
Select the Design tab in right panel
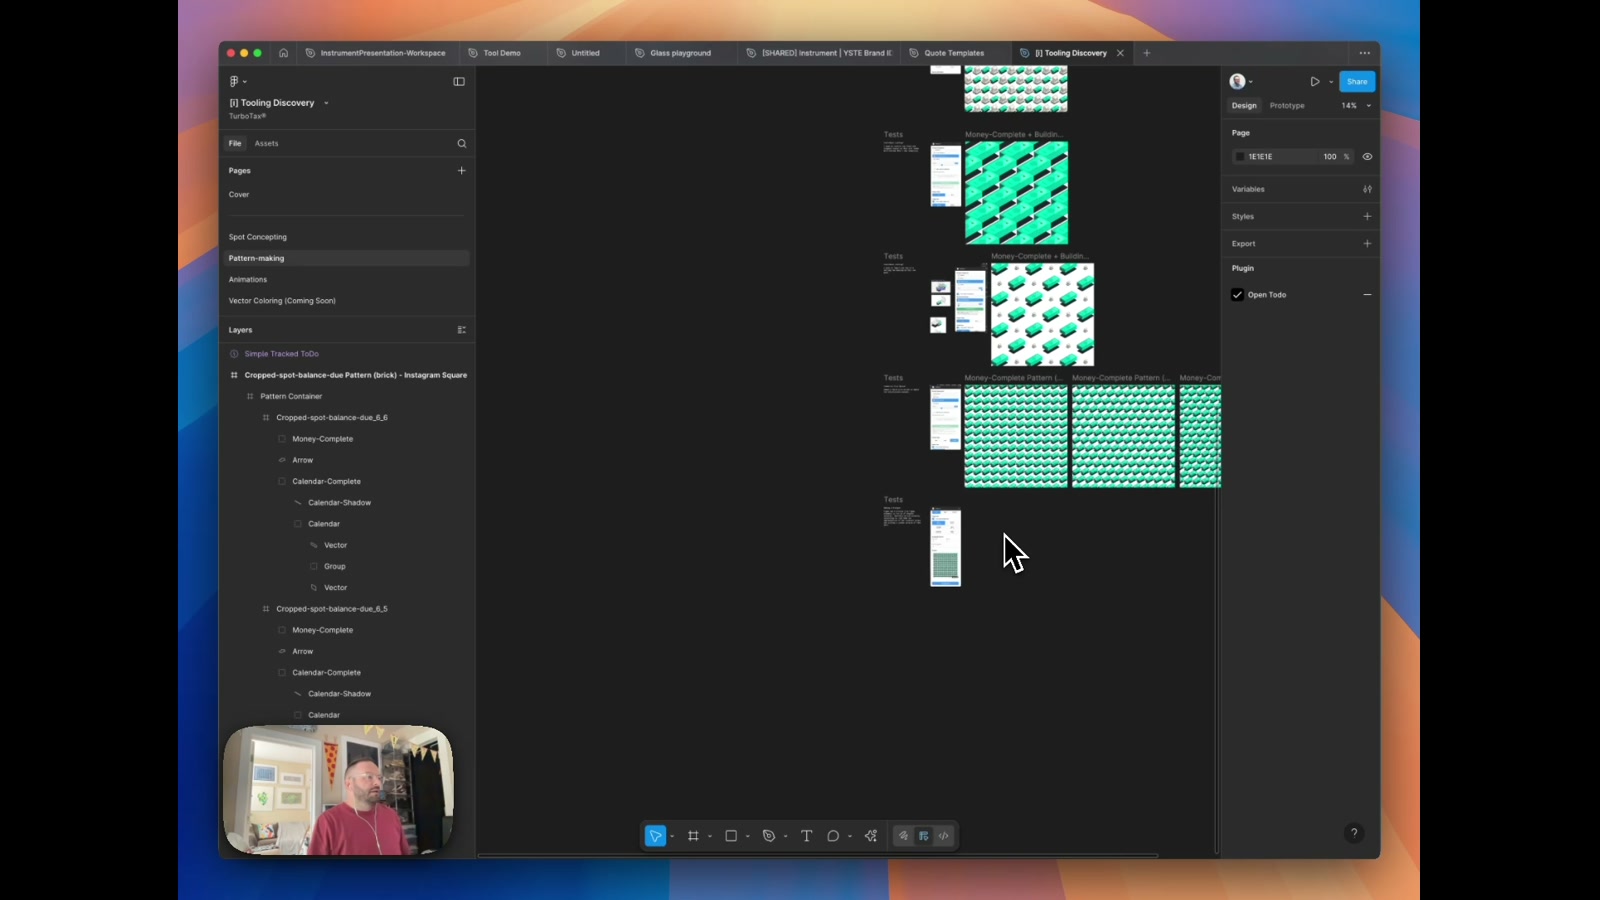point(1244,106)
